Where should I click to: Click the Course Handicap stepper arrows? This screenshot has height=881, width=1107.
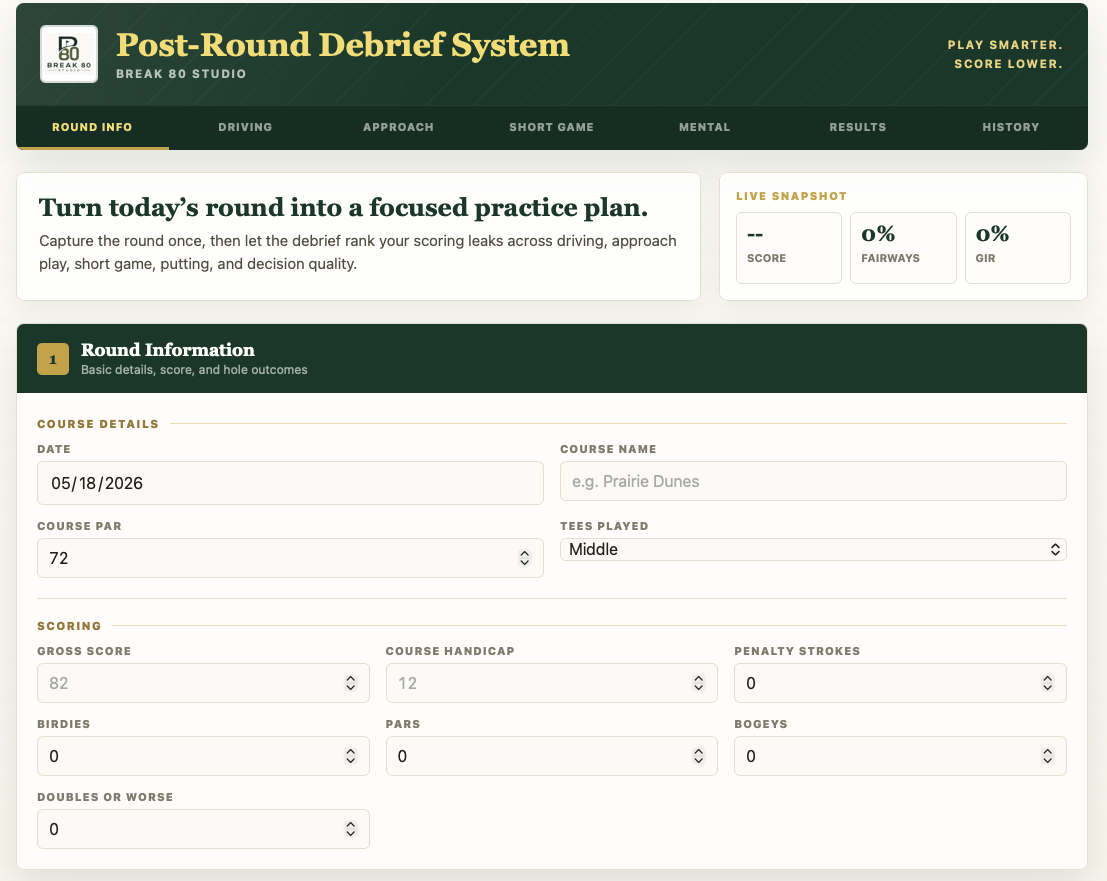point(699,683)
